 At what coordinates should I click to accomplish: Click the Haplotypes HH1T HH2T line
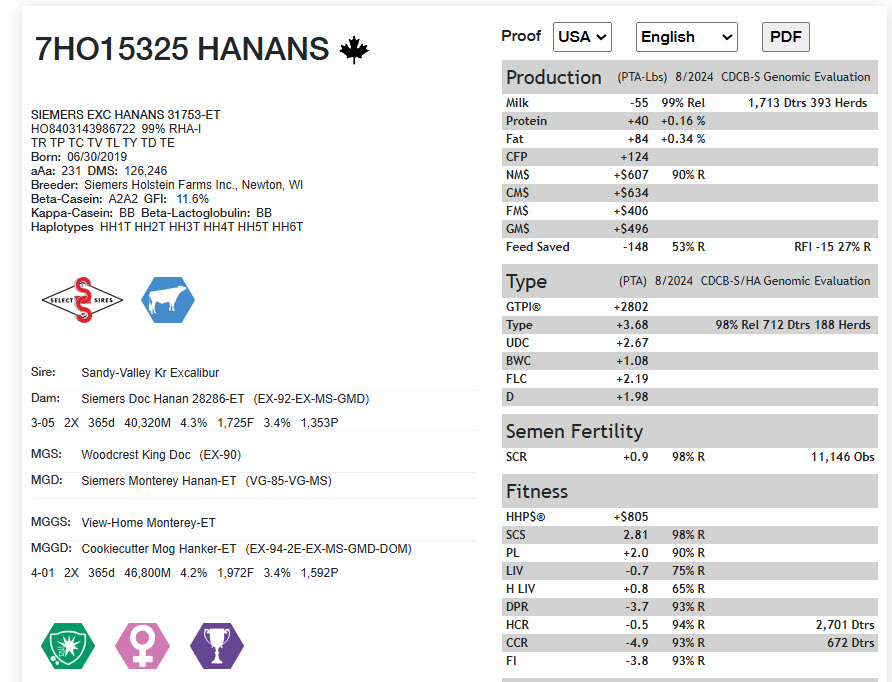(167, 227)
